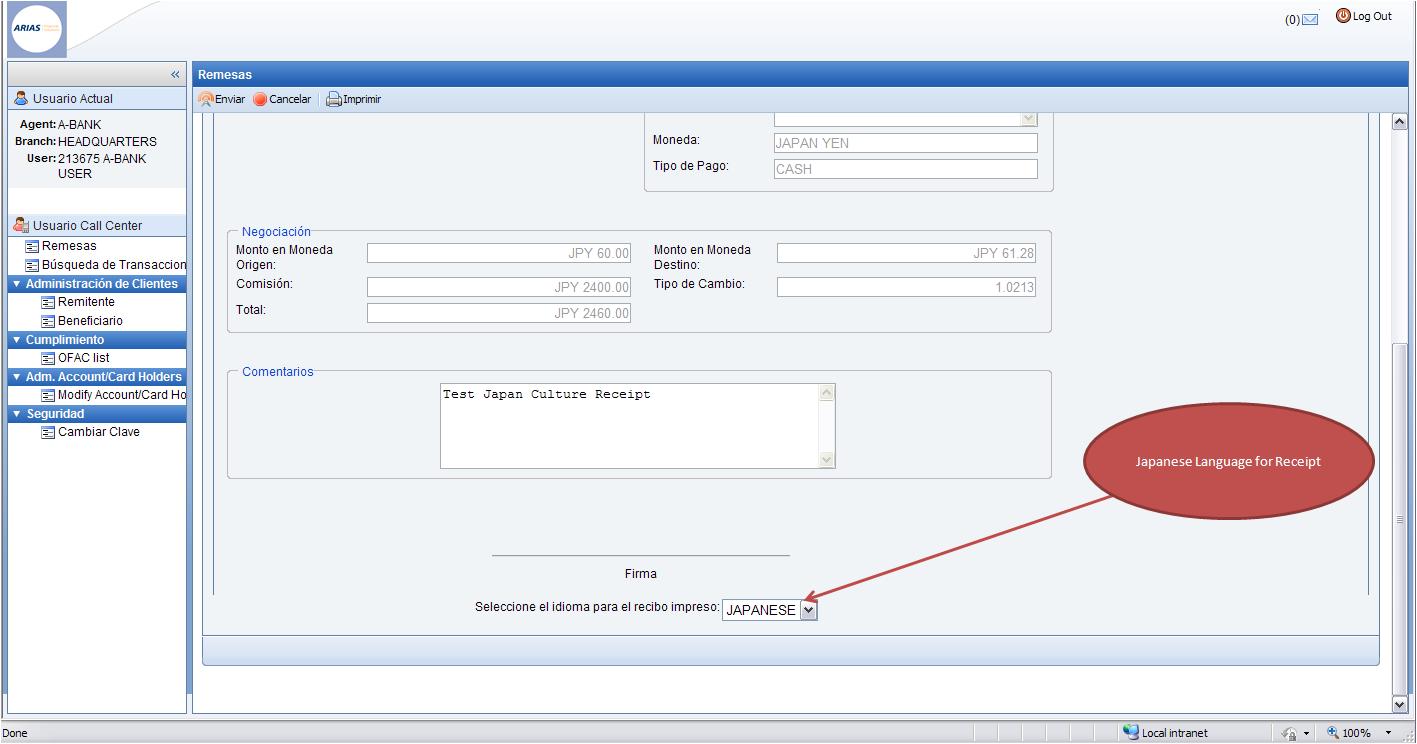Viewport: 1417px width, 744px height.
Task: Open the mail inbox envelope icon
Action: (1310, 19)
